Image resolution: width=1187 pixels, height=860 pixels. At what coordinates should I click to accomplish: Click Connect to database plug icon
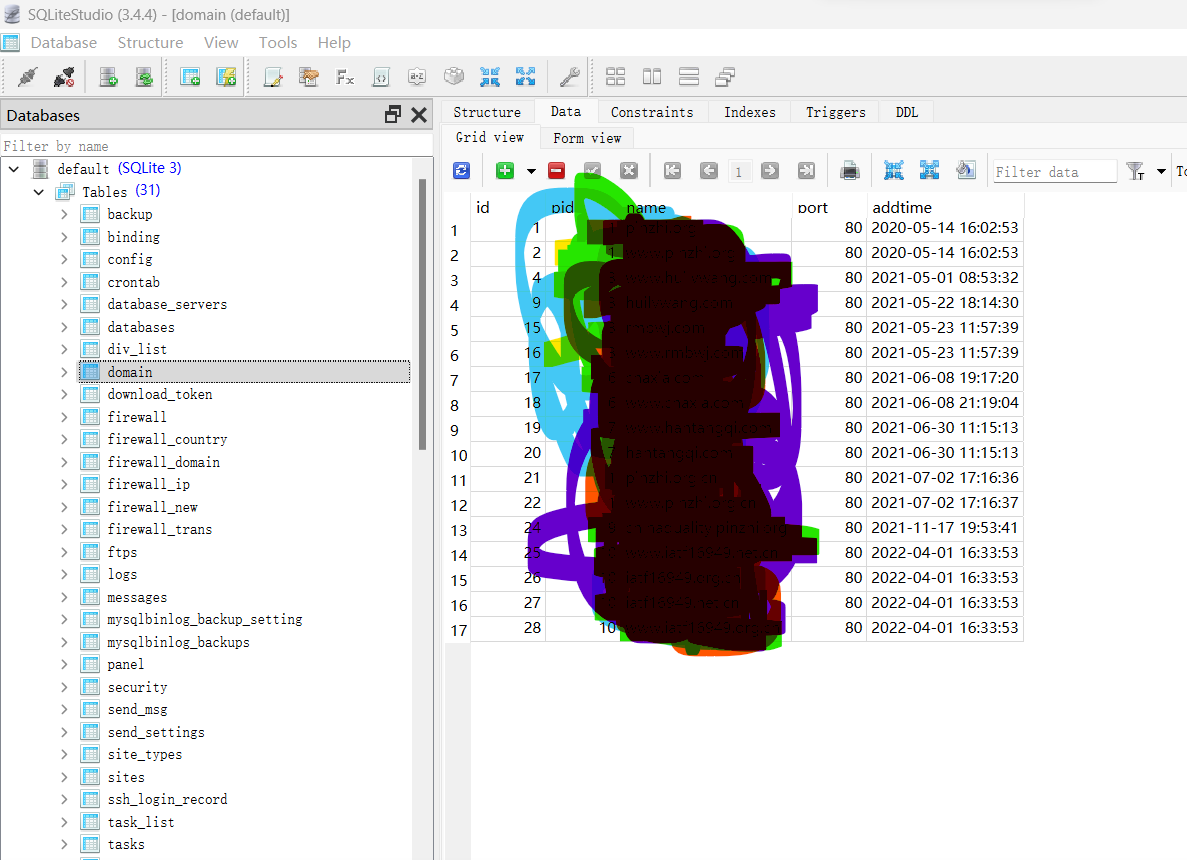pyautogui.click(x=27, y=76)
